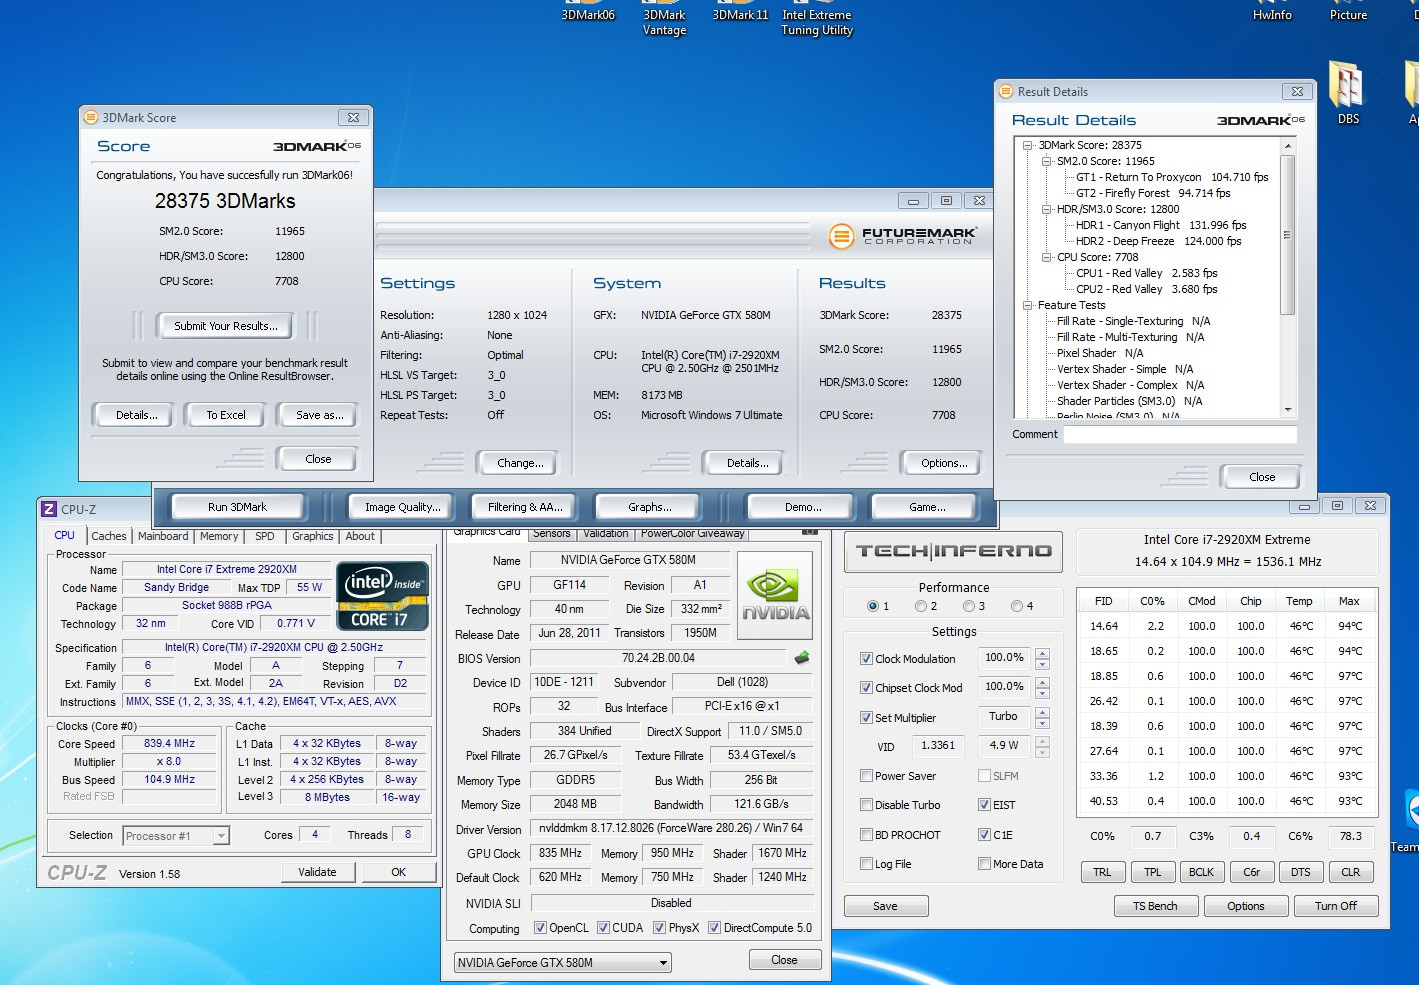Open the Sensors tab in GPU-Z

coord(551,534)
